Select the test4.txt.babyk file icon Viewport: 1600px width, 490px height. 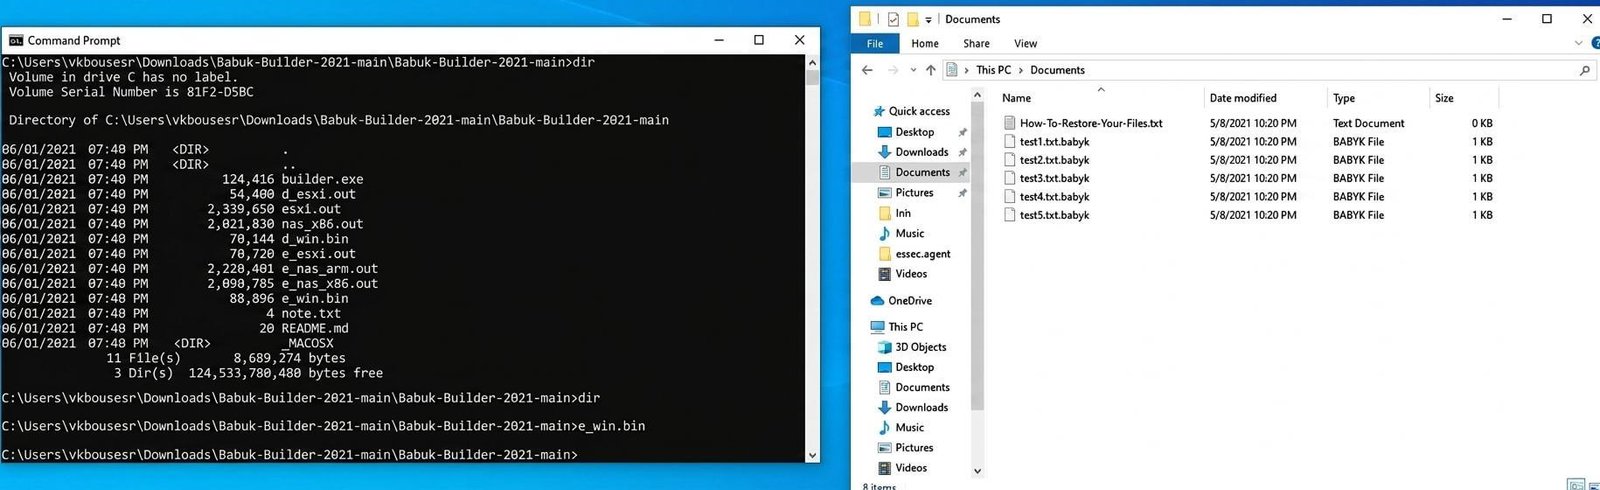pos(1010,197)
